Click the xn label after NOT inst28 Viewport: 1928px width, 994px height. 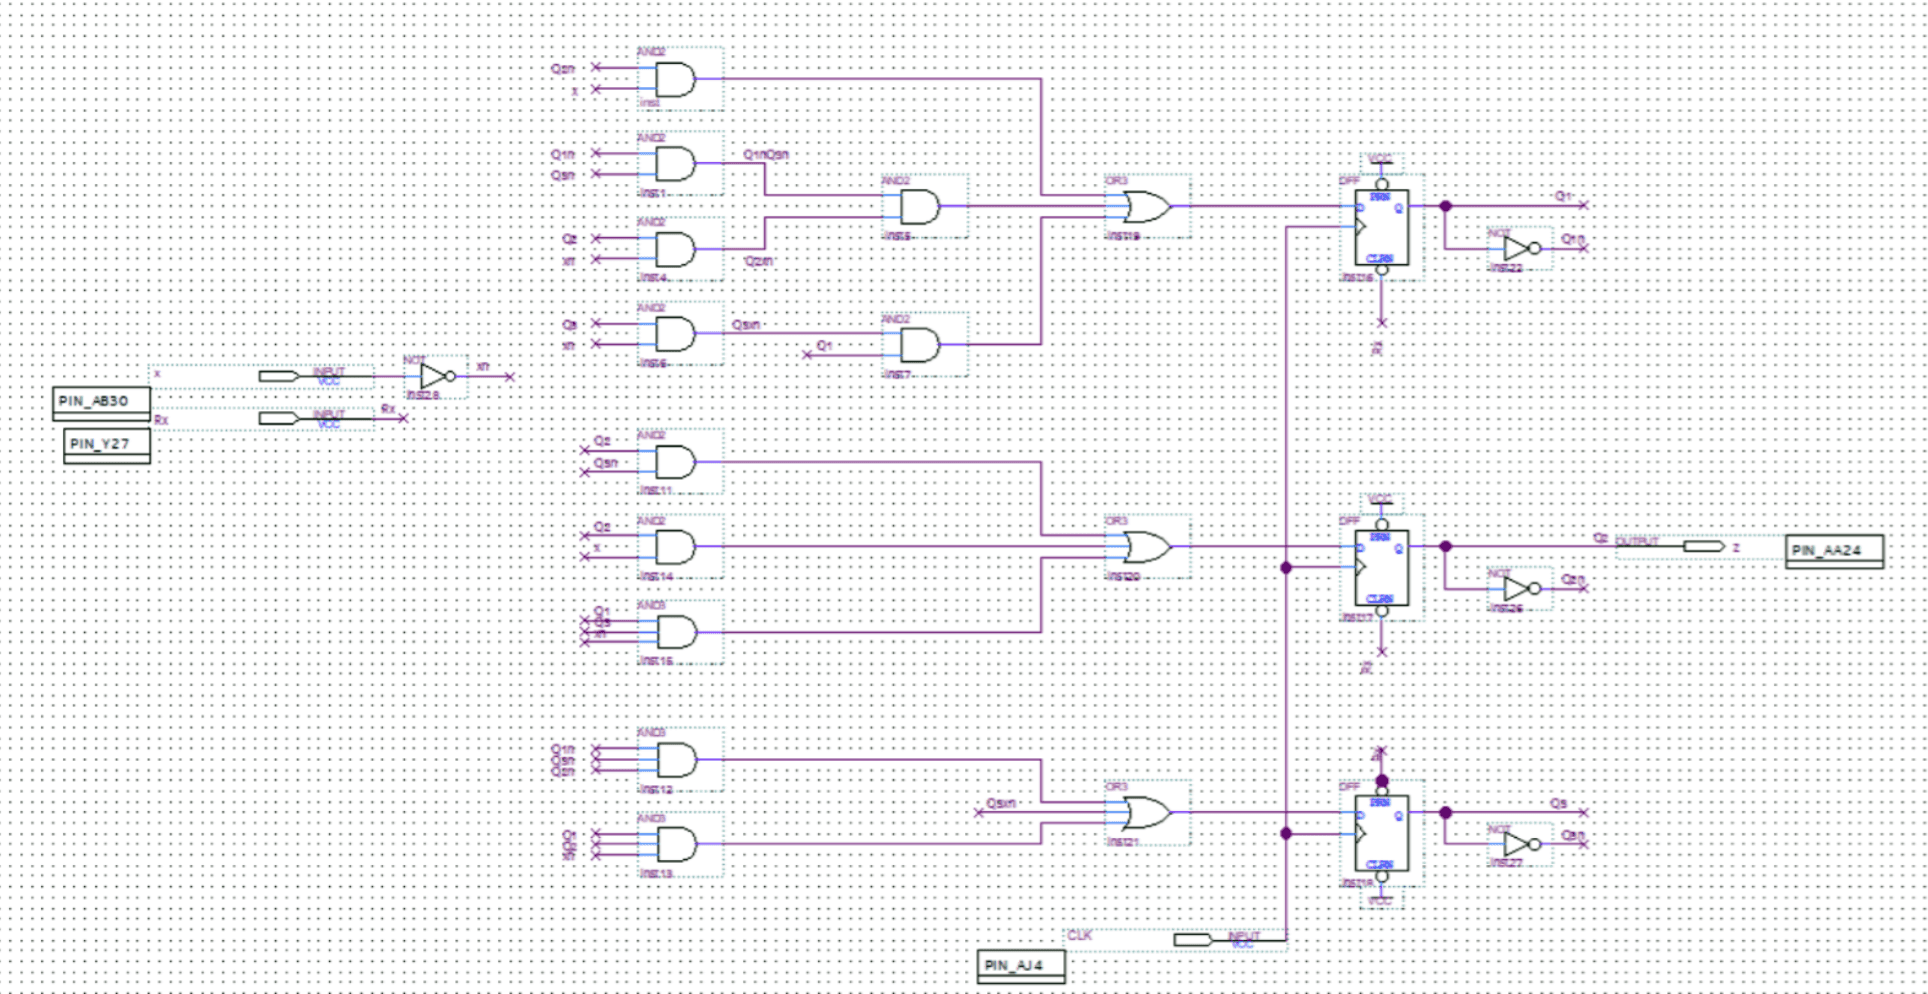point(483,367)
